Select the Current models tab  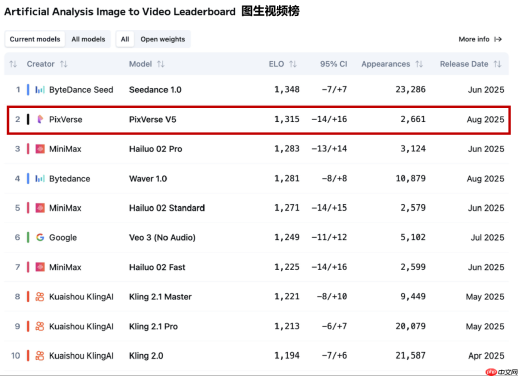point(35,39)
